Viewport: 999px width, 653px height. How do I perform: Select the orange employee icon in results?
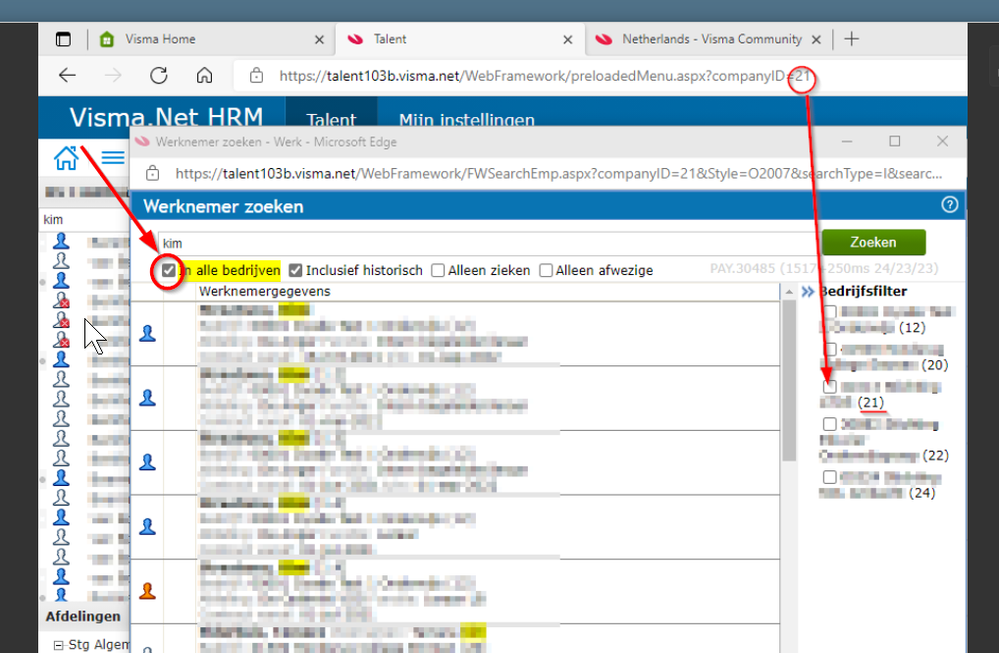[147, 591]
